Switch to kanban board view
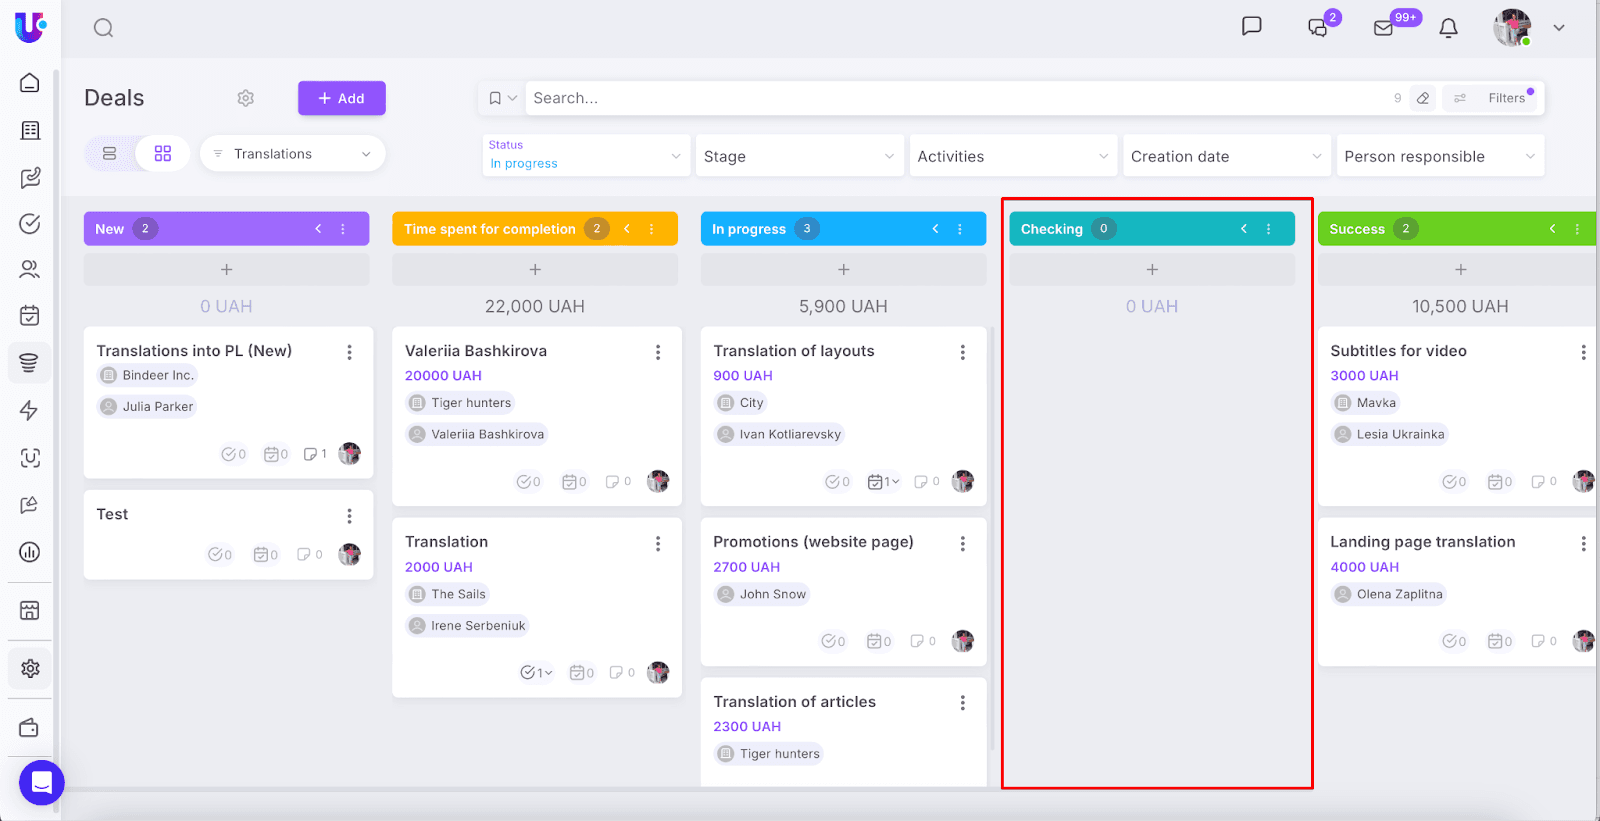The width and height of the screenshot is (1600, 821). [x=163, y=154]
